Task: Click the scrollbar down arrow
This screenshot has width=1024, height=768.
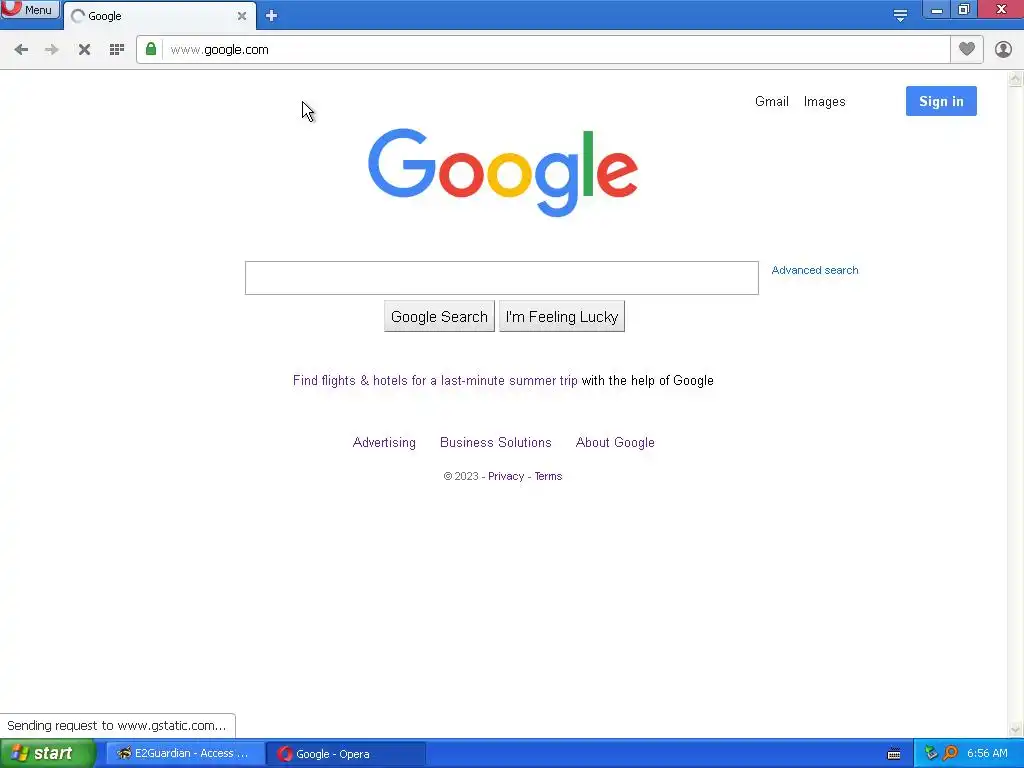Action: coord(1015,729)
